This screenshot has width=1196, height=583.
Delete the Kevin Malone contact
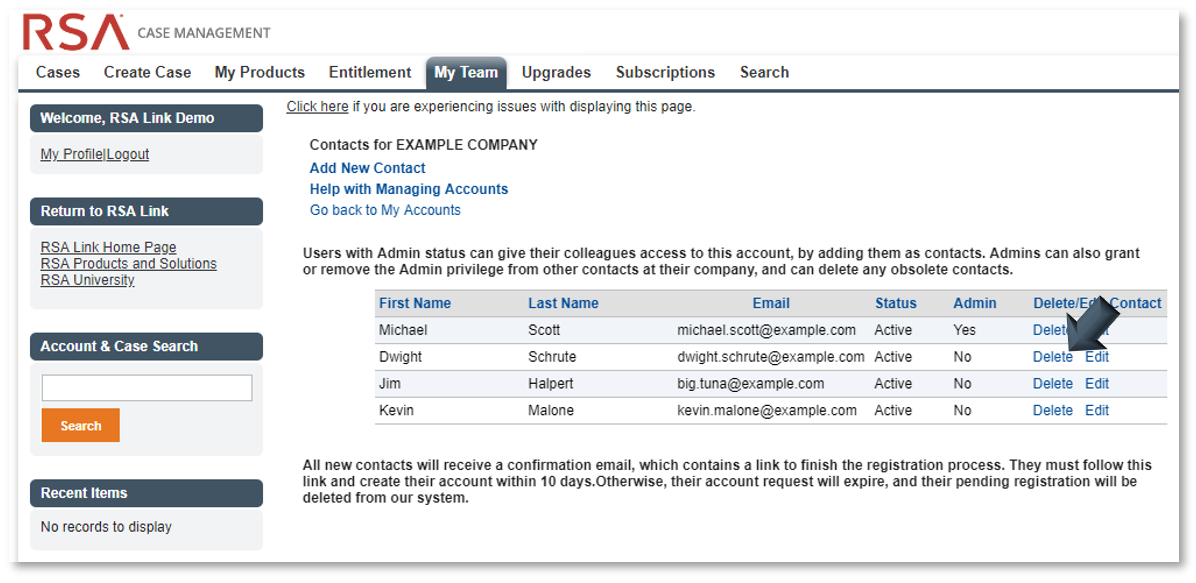pyautogui.click(x=1053, y=411)
